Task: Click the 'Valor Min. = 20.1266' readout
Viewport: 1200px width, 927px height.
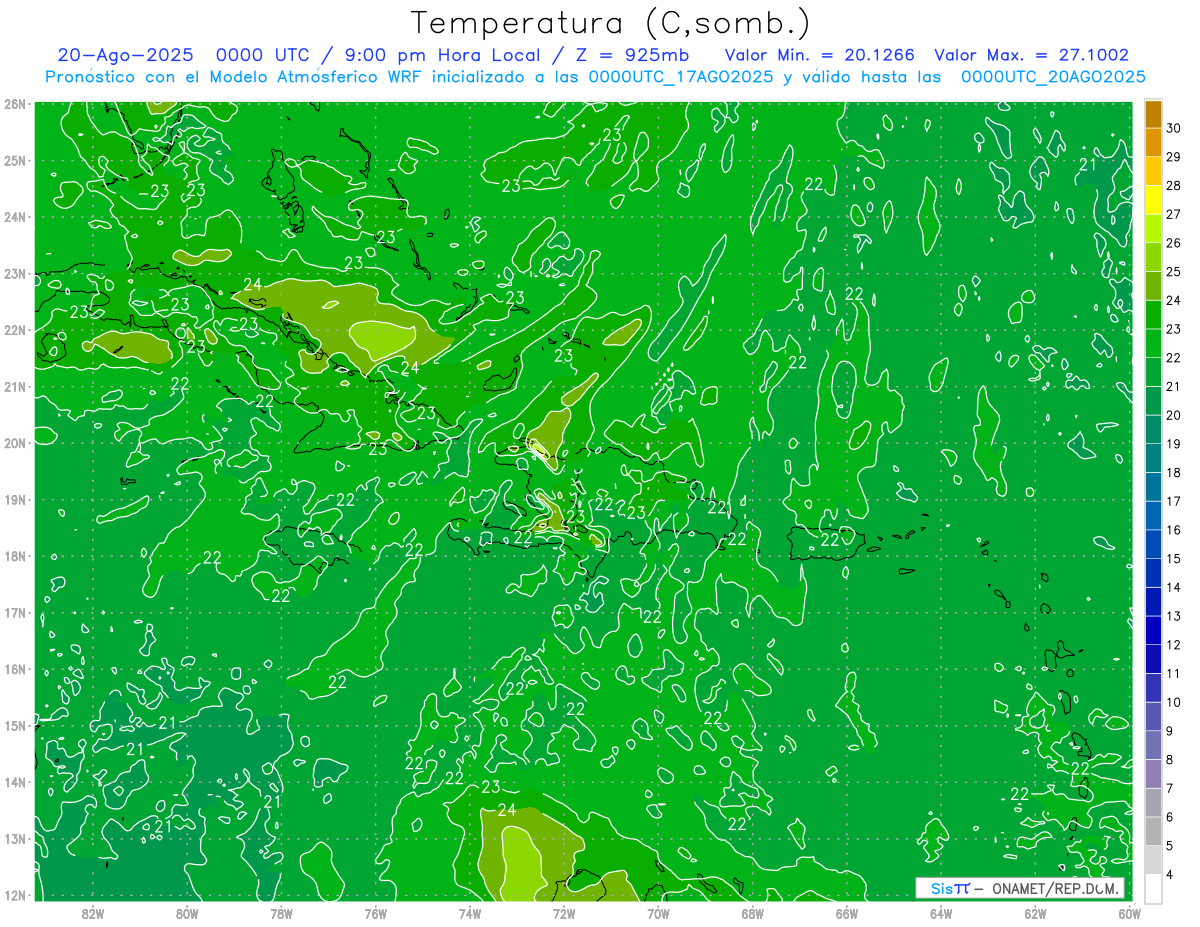Action: (820, 55)
